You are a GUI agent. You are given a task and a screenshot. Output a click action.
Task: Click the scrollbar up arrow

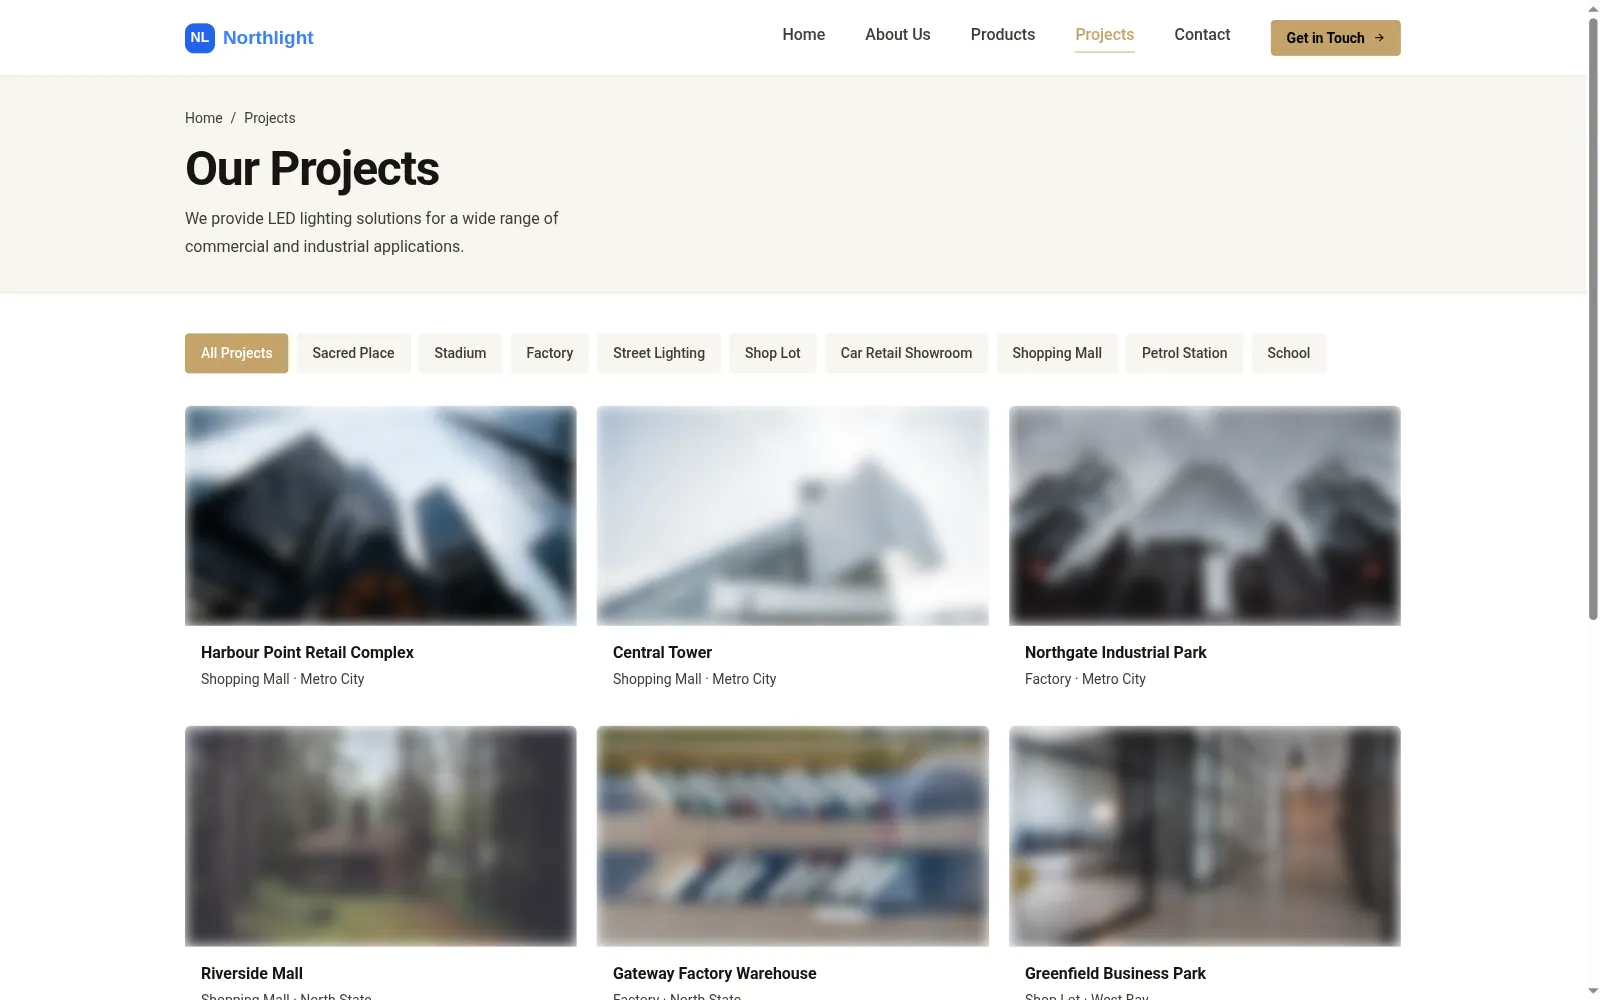1593,8
